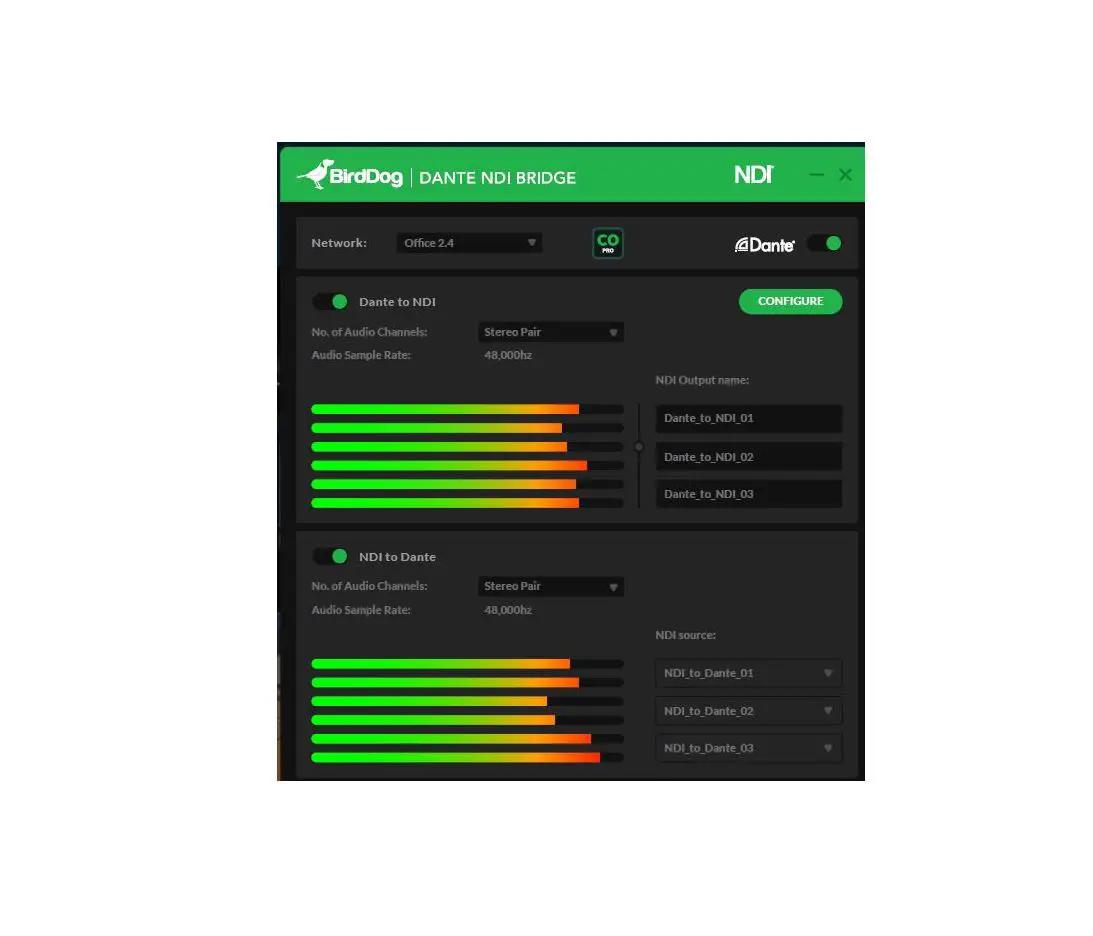Toggle off NDI to Dante
This screenshot has width=1093, height=936.
[x=330, y=556]
